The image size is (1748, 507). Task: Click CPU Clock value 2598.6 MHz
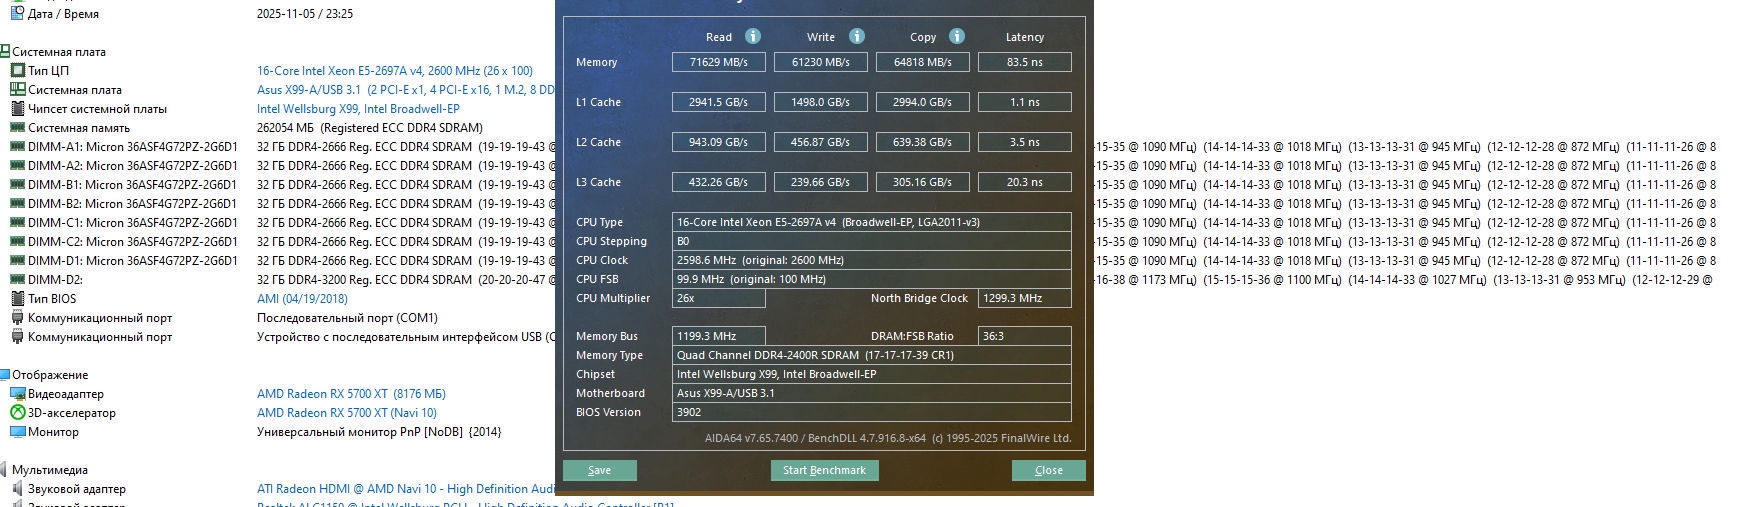tap(872, 260)
